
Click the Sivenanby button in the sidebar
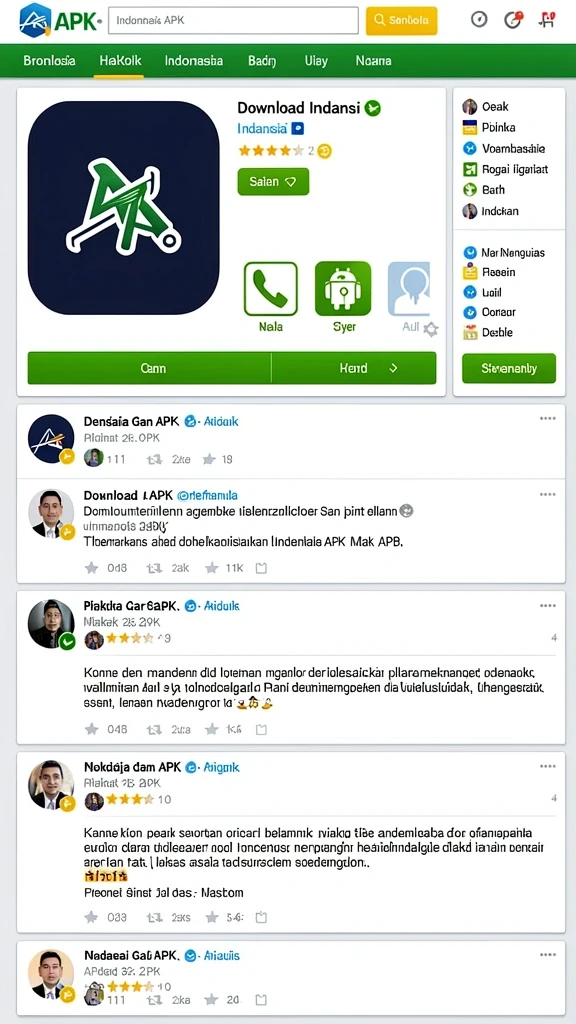pyautogui.click(x=509, y=368)
